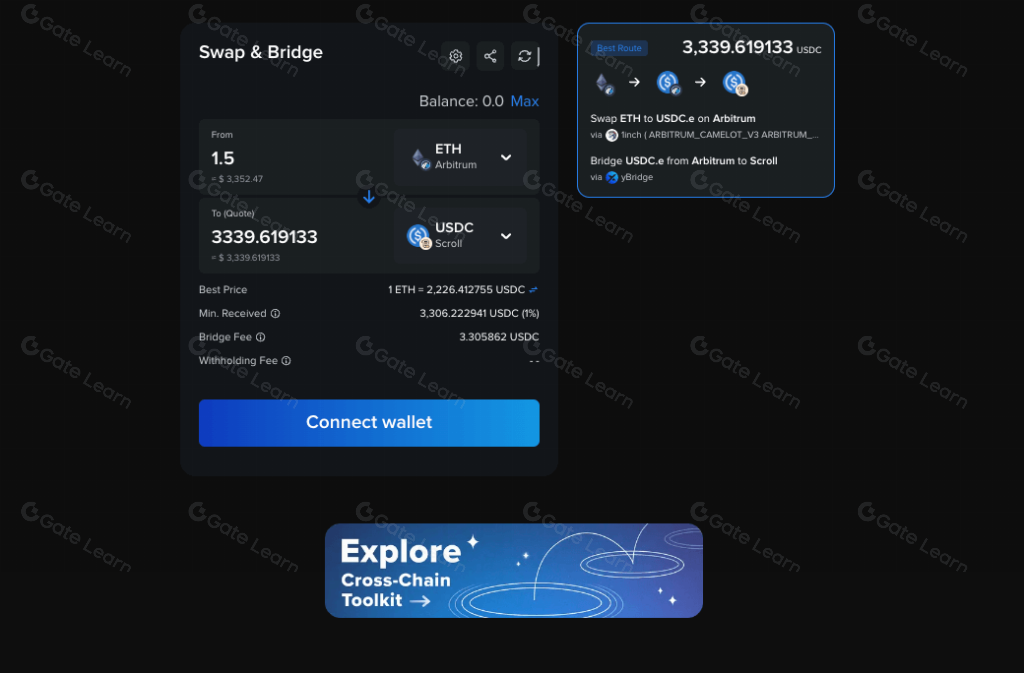Screen dimensions: 1024x673
Task: Open Explore Cross-Chain Toolkit banner
Action: (514, 571)
